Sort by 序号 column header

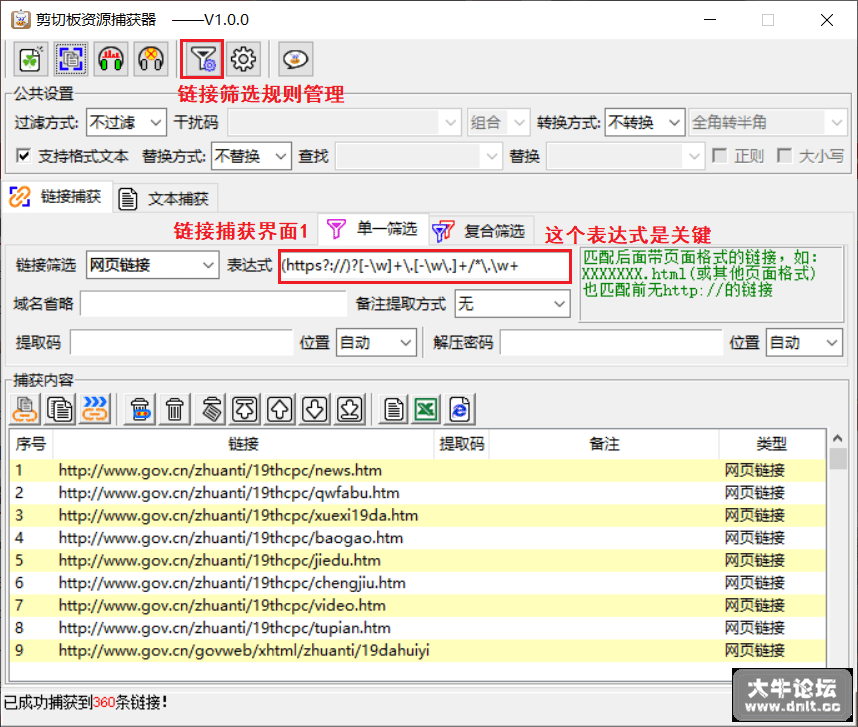pyautogui.click(x=31, y=444)
